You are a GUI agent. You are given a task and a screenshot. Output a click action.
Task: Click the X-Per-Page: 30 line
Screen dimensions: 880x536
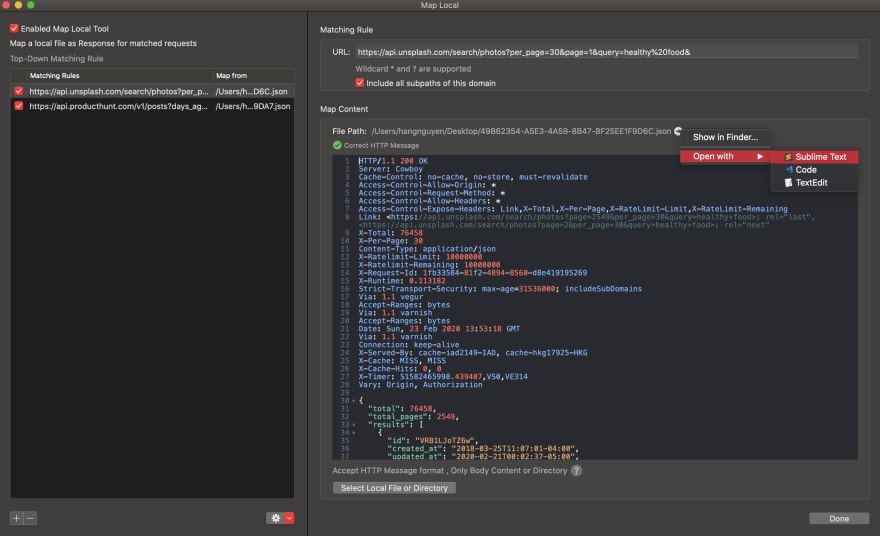[391, 240]
